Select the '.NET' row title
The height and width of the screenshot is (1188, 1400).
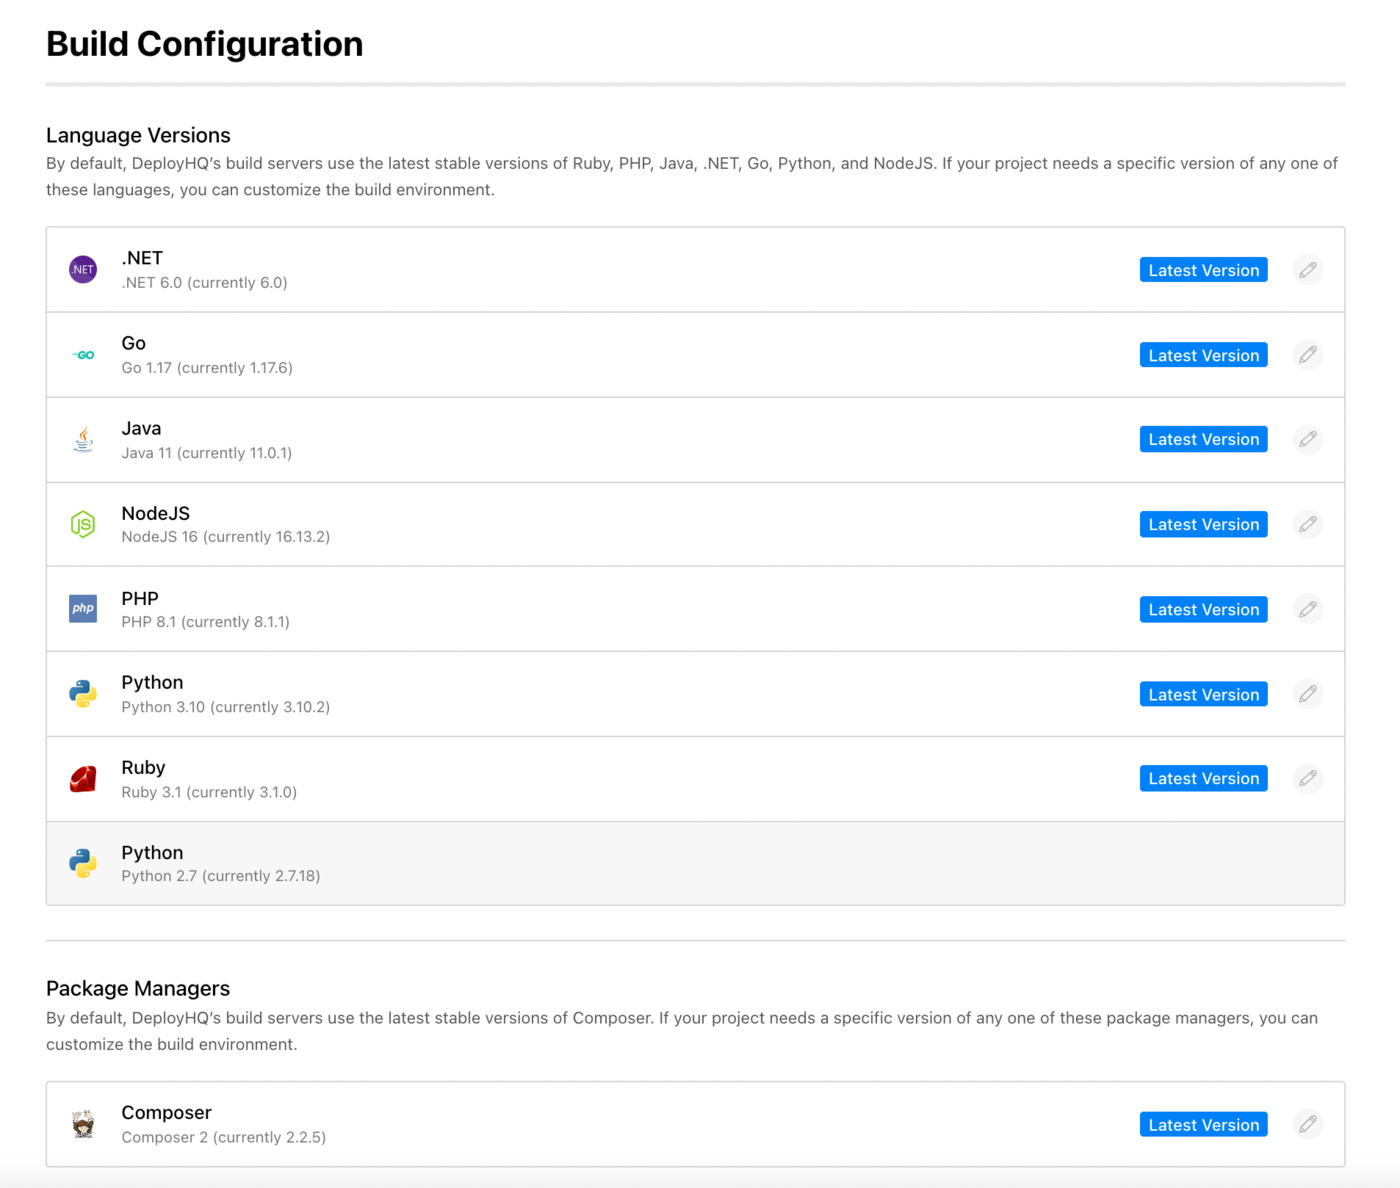pyautogui.click(x=142, y=258)
